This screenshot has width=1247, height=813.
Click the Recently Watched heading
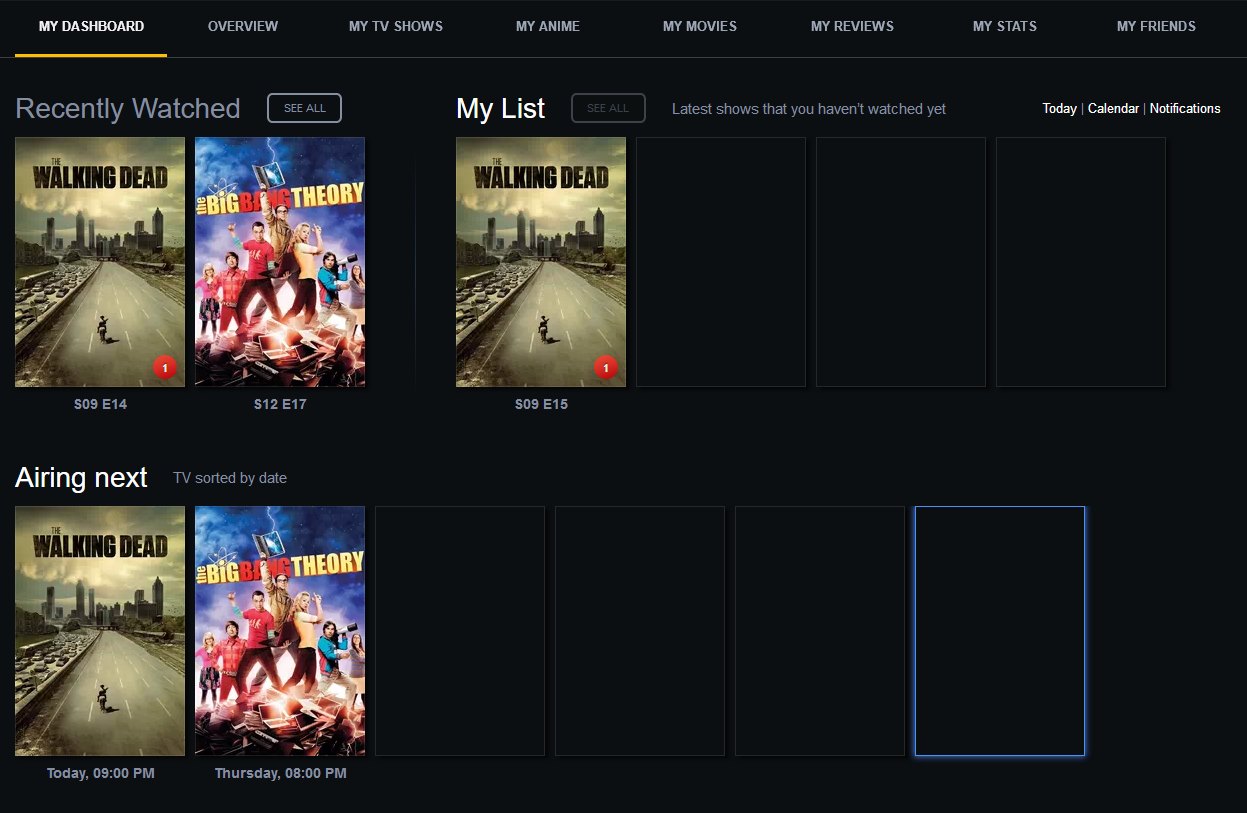click(128, 108)
